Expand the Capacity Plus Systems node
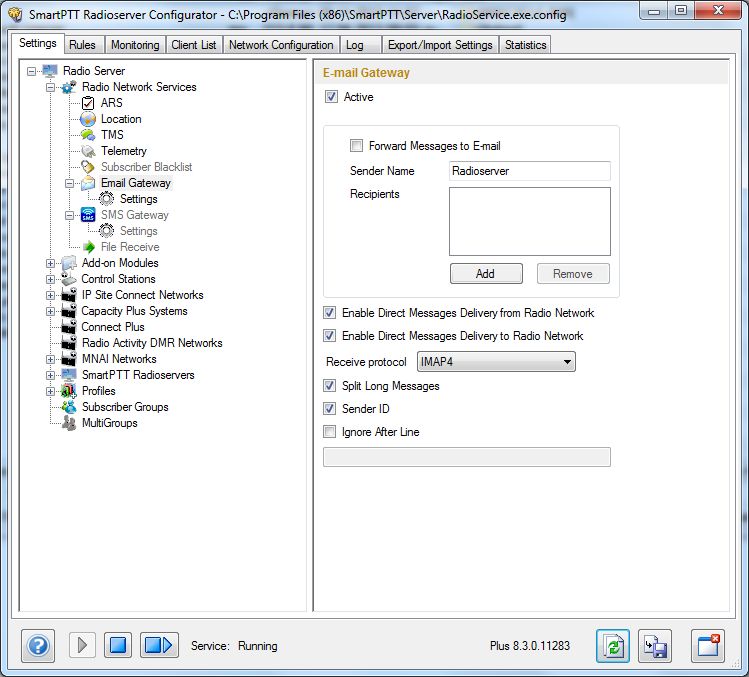749x677 pixels. coord(51,312)
